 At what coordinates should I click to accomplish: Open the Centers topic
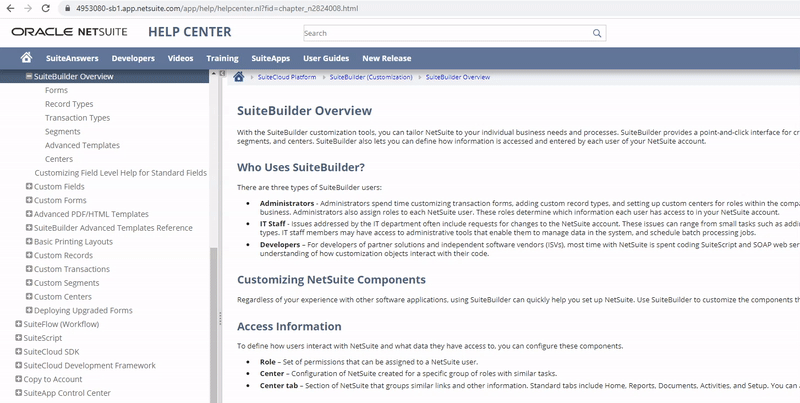[59, 159]
